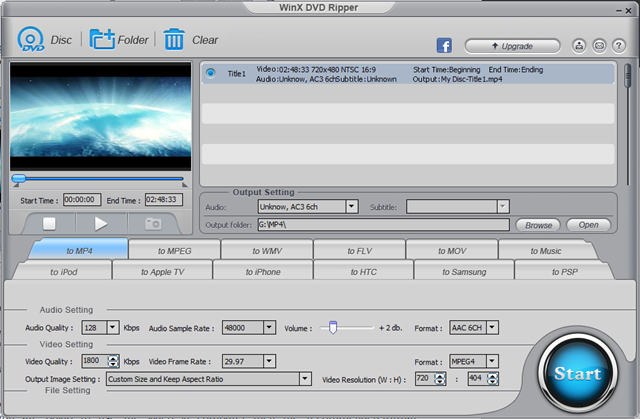
Task: Click the Volume slider handle
Action: [x=333, y=327]
